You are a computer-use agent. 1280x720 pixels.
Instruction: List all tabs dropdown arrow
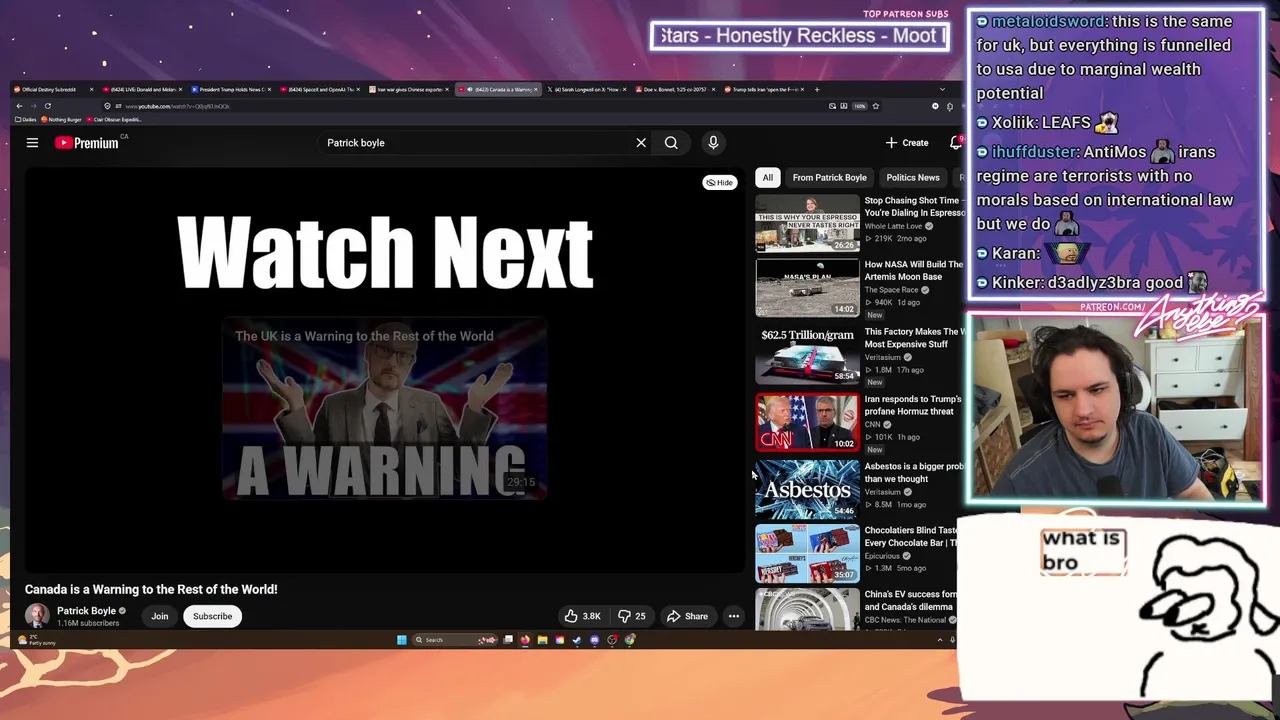[x=943, y=90]
